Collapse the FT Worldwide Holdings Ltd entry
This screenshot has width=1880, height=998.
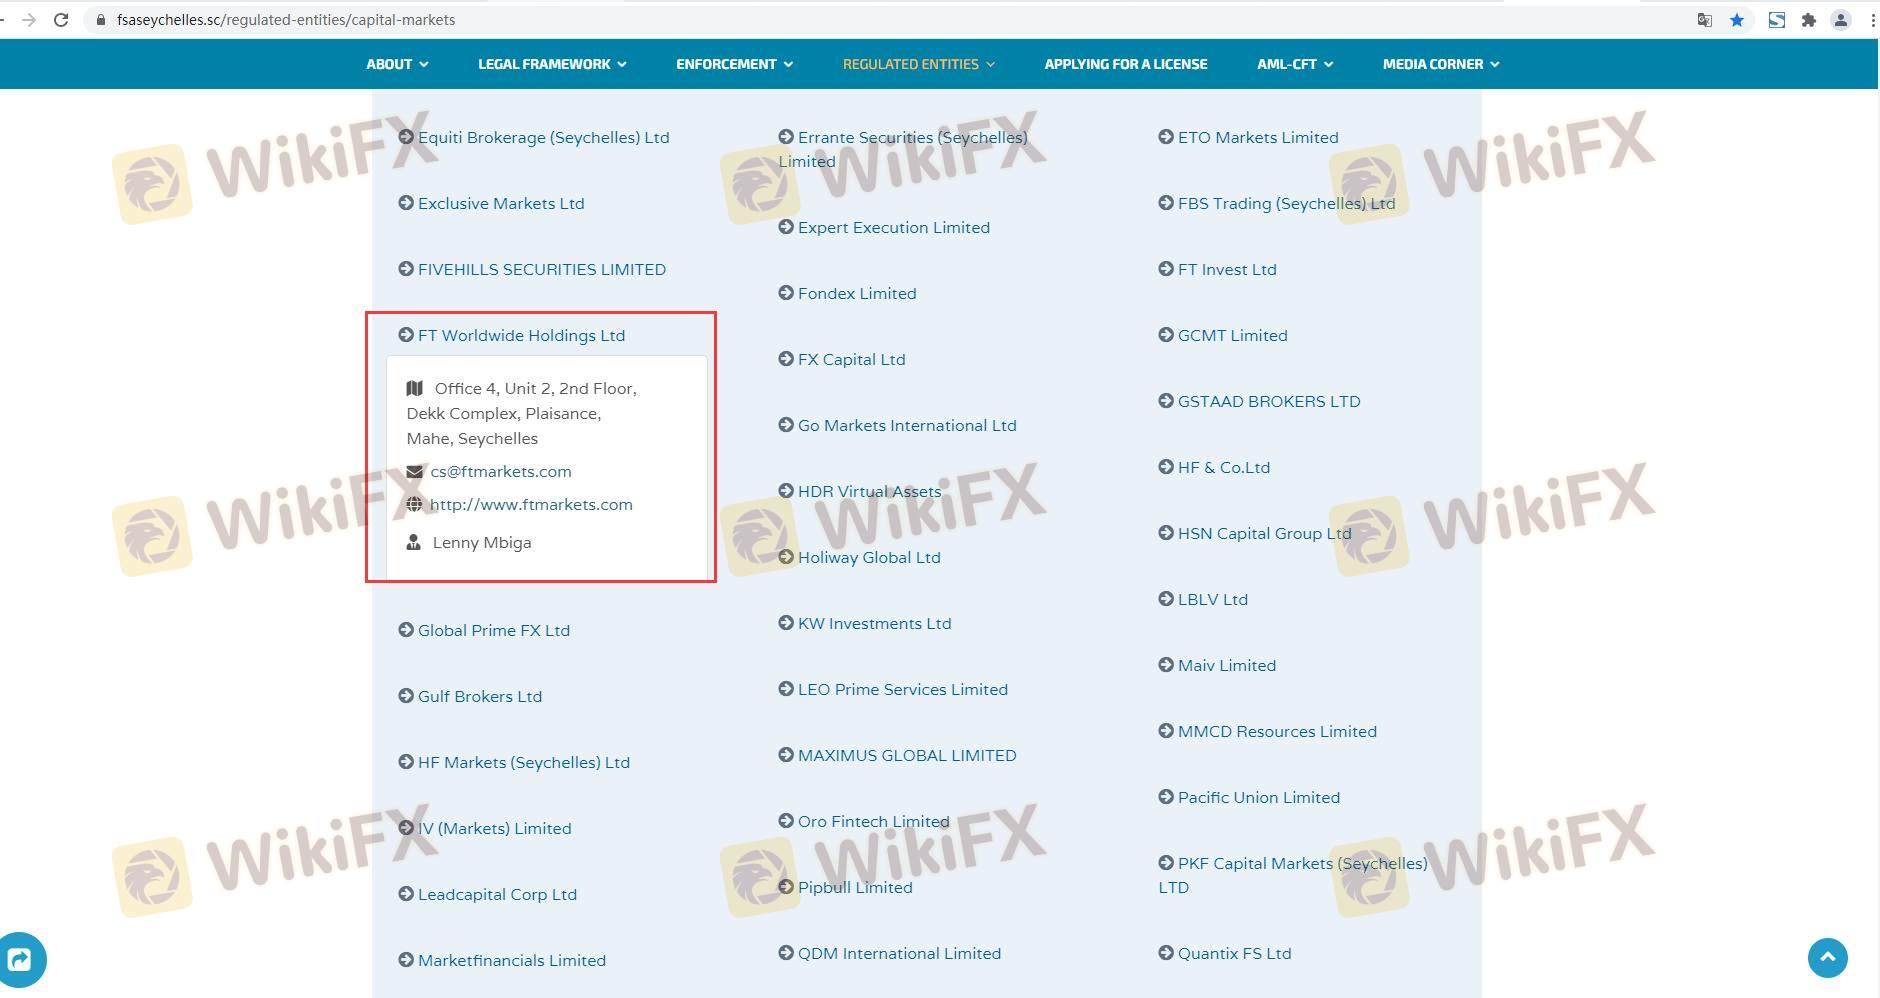520,335
